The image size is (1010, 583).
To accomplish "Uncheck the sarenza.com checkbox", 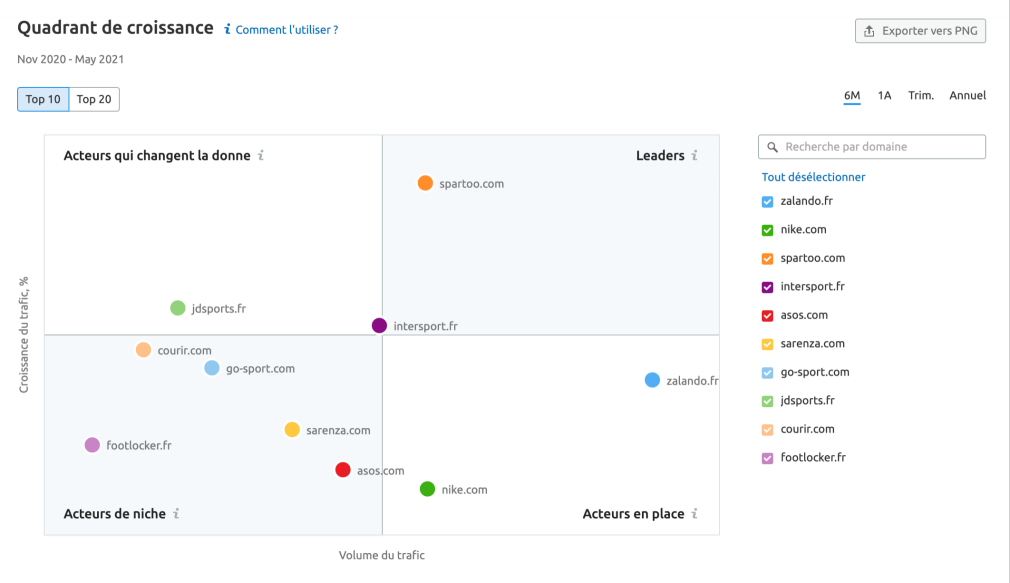I will pyautogui.click(x=767, y=344).
